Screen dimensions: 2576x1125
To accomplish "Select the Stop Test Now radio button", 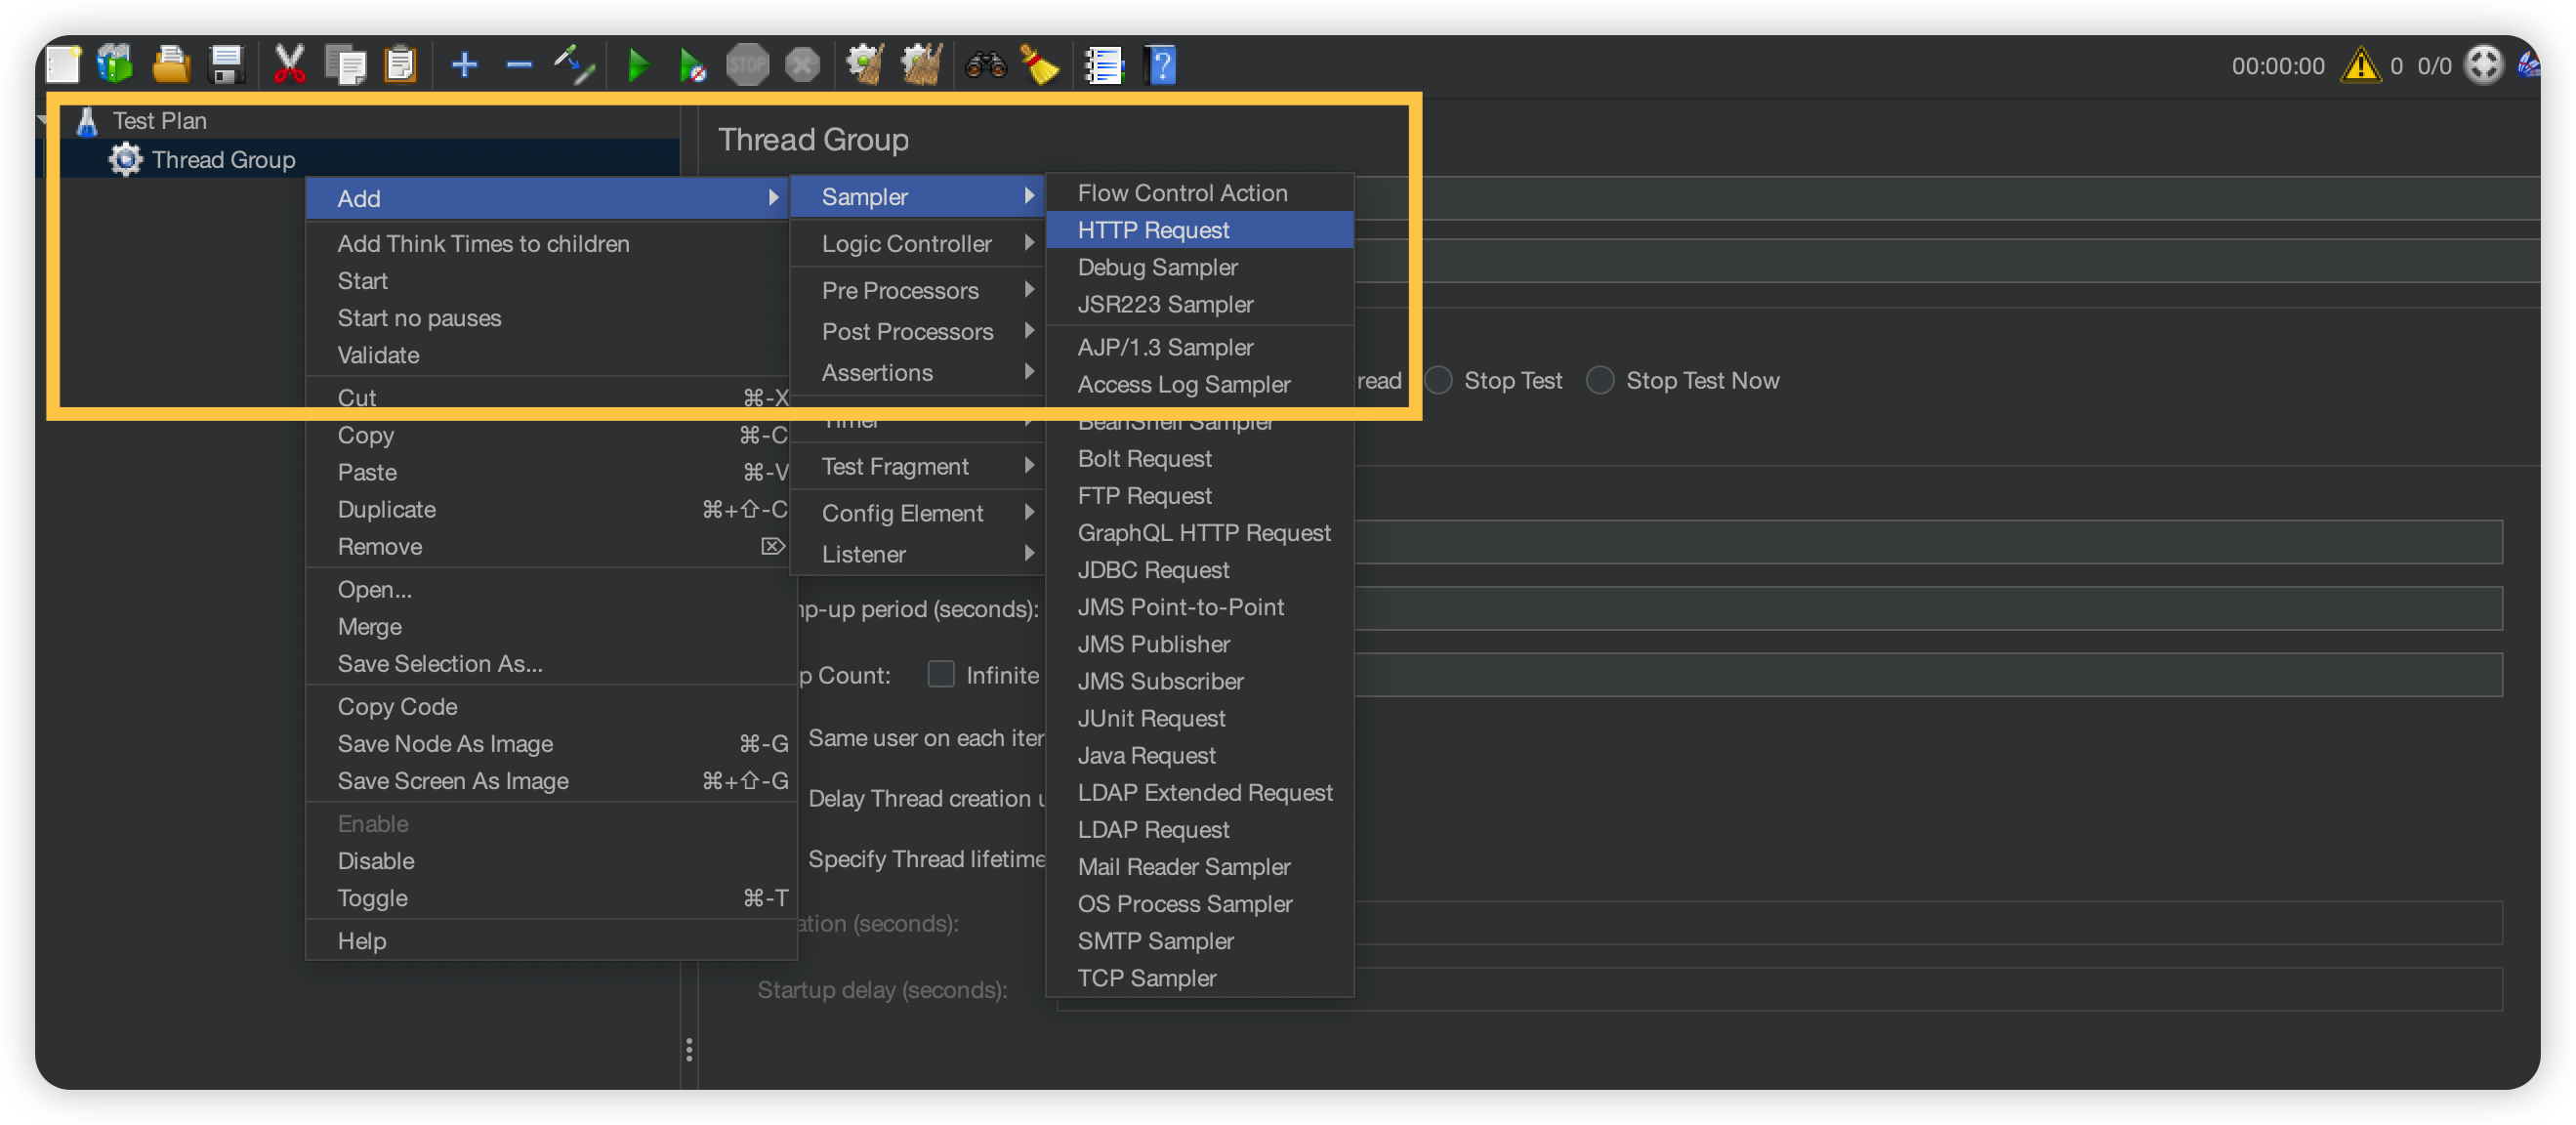I will pyautogui.click(x=1600, y=381).
